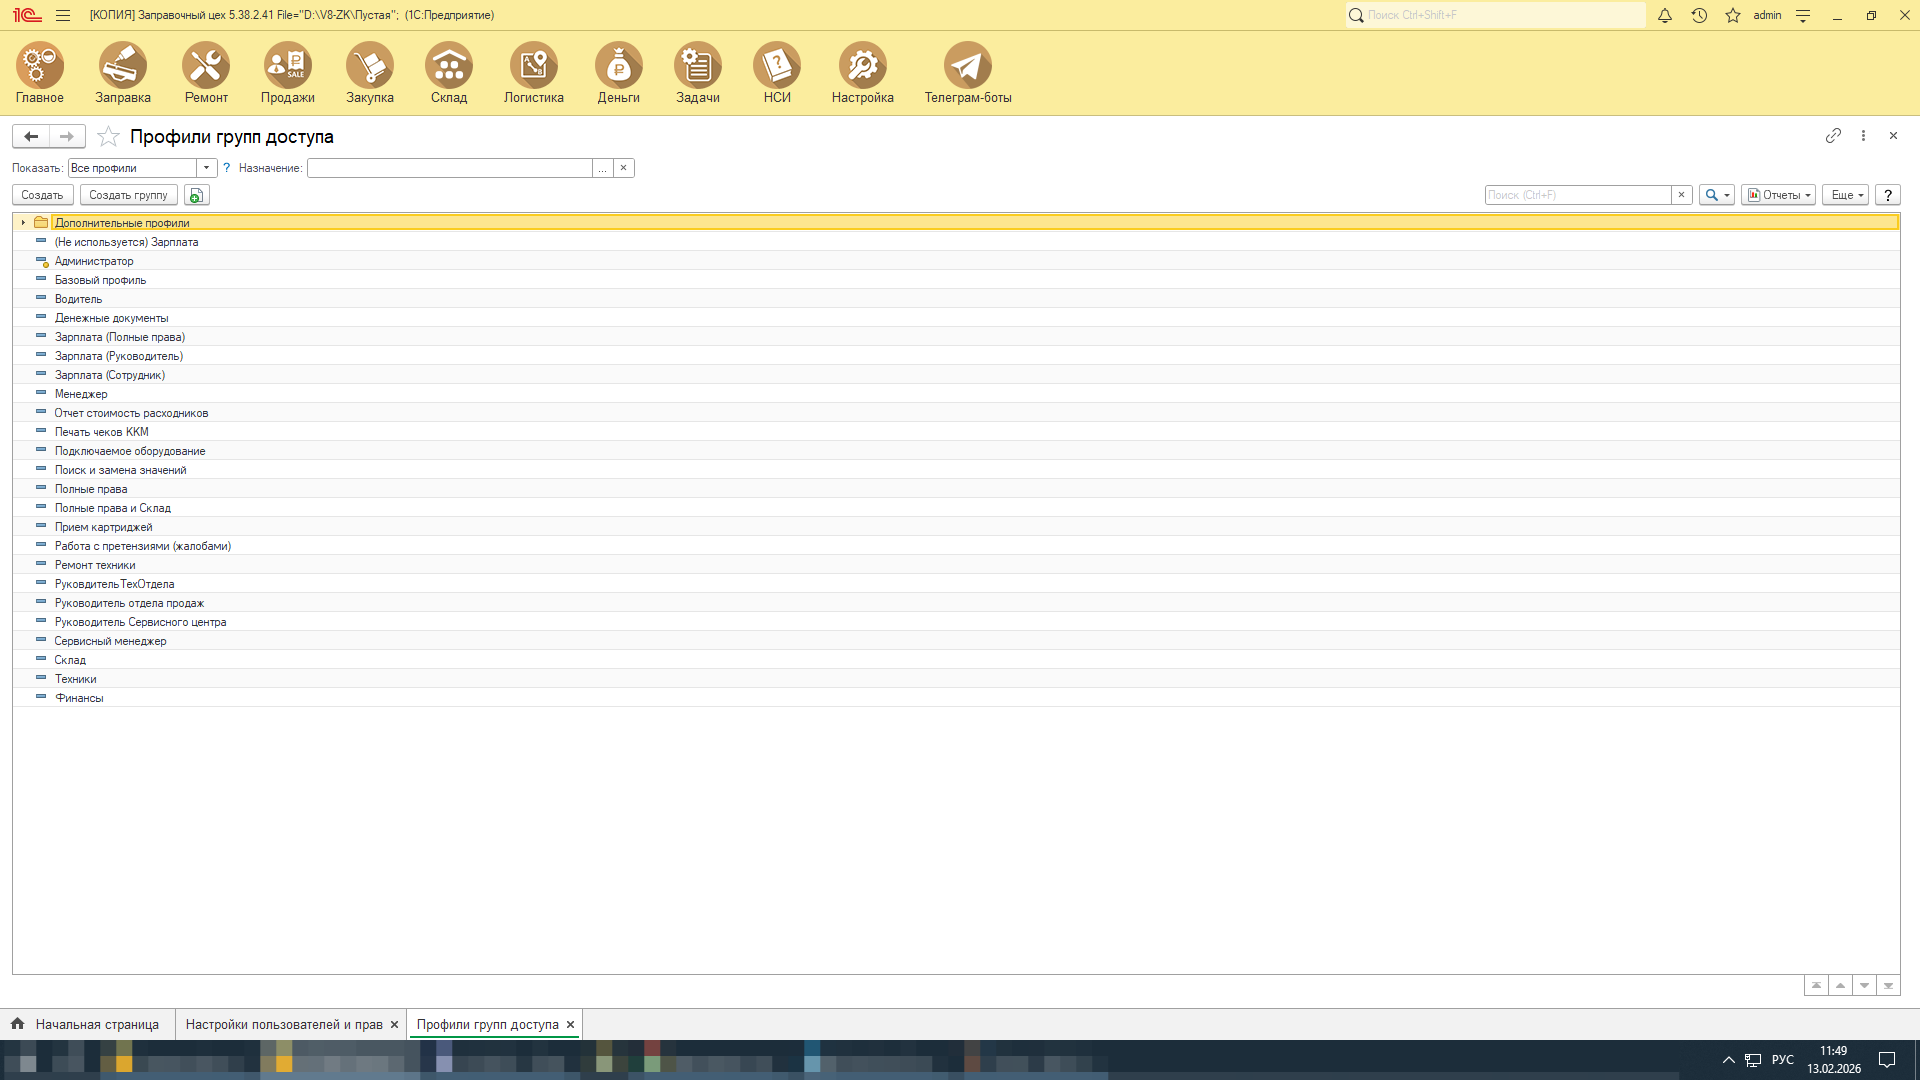This screenshot has width=1920, height=1080.
Task: Open the Показать profiles dropdown
Action: (206, 168)
